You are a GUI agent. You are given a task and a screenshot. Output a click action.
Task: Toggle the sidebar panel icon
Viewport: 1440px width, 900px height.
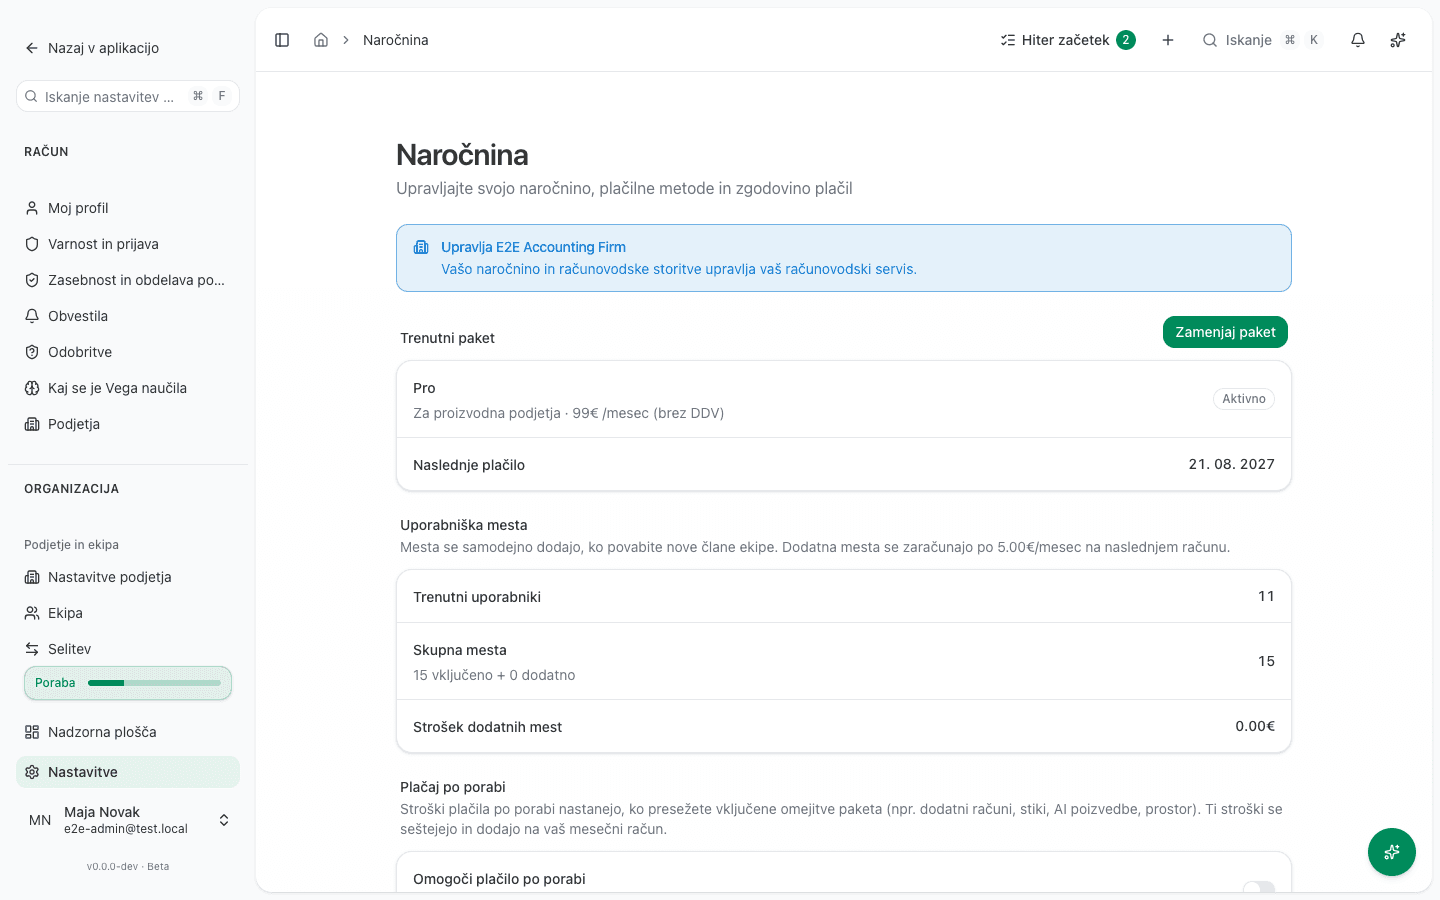pyautogui.click(x=282, y=40)
